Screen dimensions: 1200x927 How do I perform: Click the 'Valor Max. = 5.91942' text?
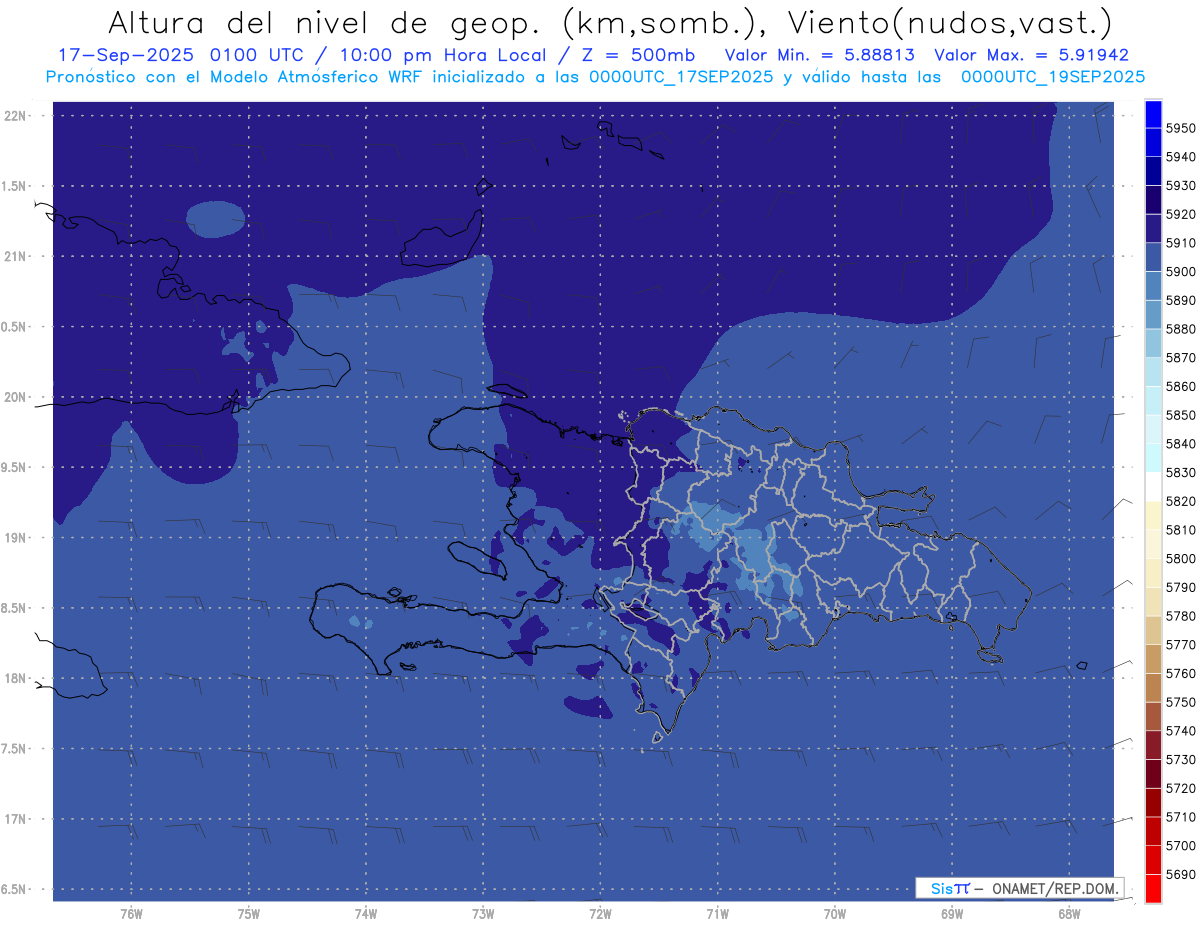click(x=1031, y=56)
